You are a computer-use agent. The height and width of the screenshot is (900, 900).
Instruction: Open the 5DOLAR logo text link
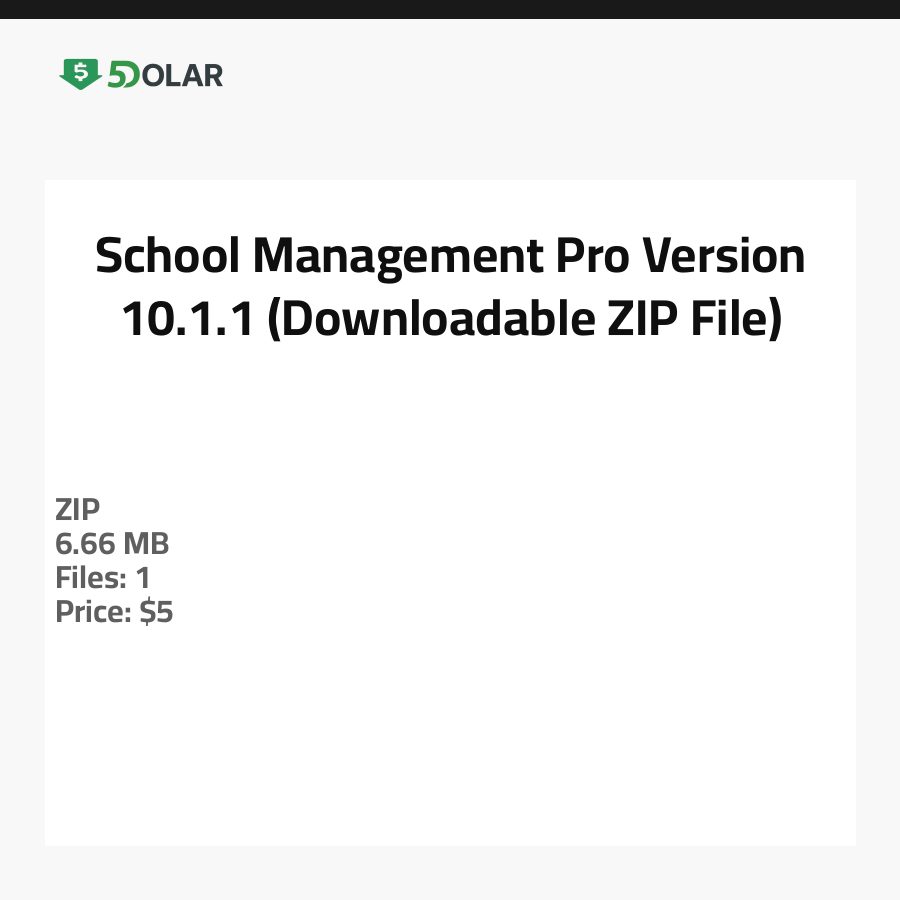pos(164,75)
